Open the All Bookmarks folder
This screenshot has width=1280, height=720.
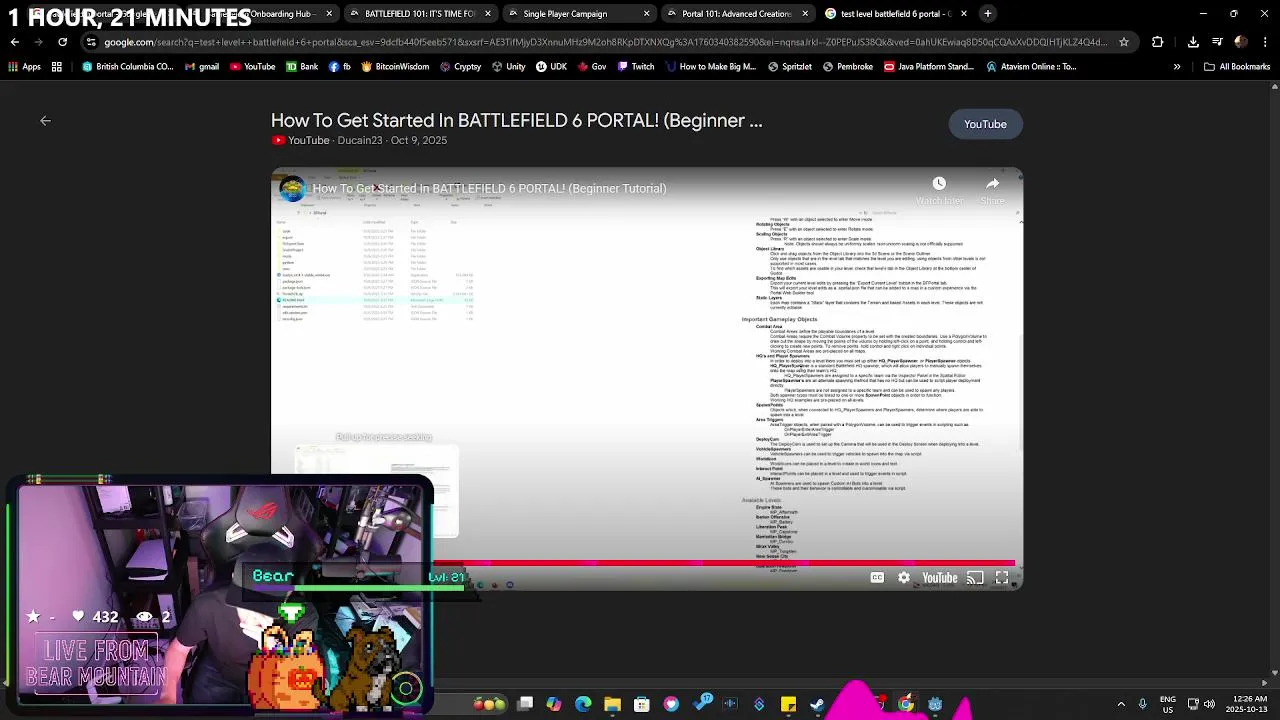[1237, 67]
